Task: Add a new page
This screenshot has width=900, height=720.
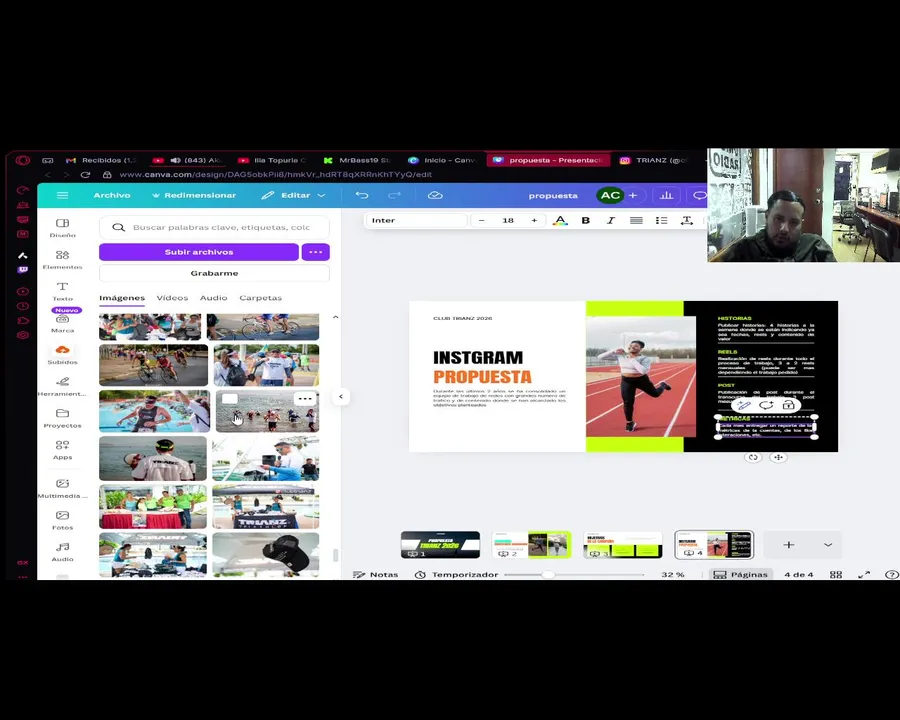Action: pyautogui.click(x=789, y=544)
